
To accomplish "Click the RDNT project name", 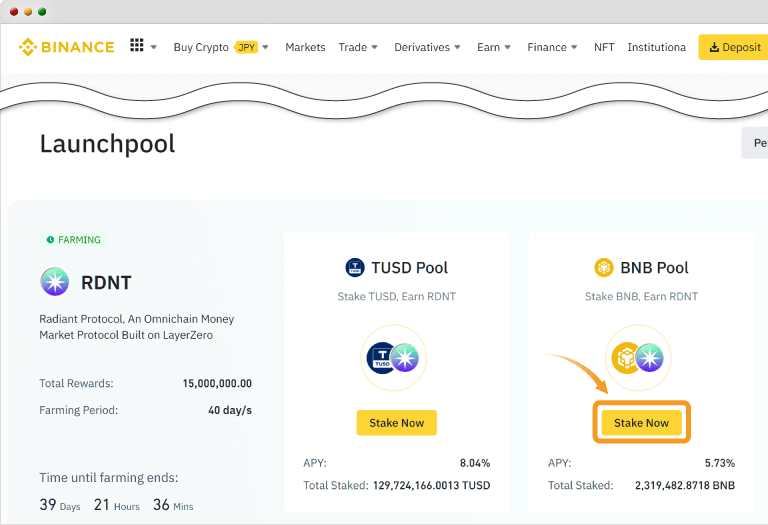I will 106,283.
